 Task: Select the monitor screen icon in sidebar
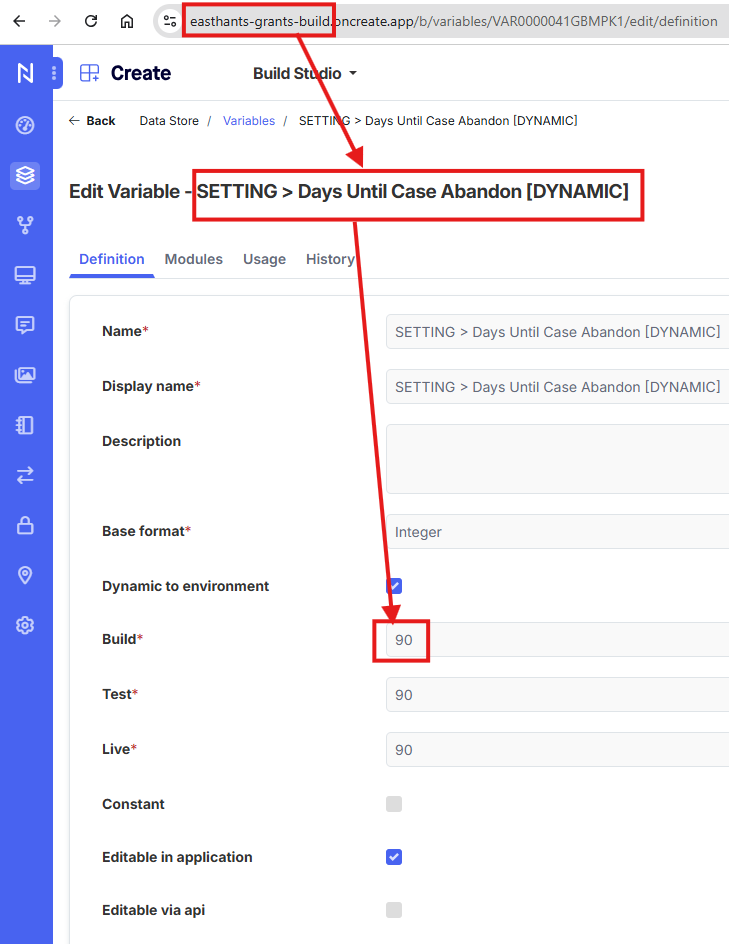26,275
